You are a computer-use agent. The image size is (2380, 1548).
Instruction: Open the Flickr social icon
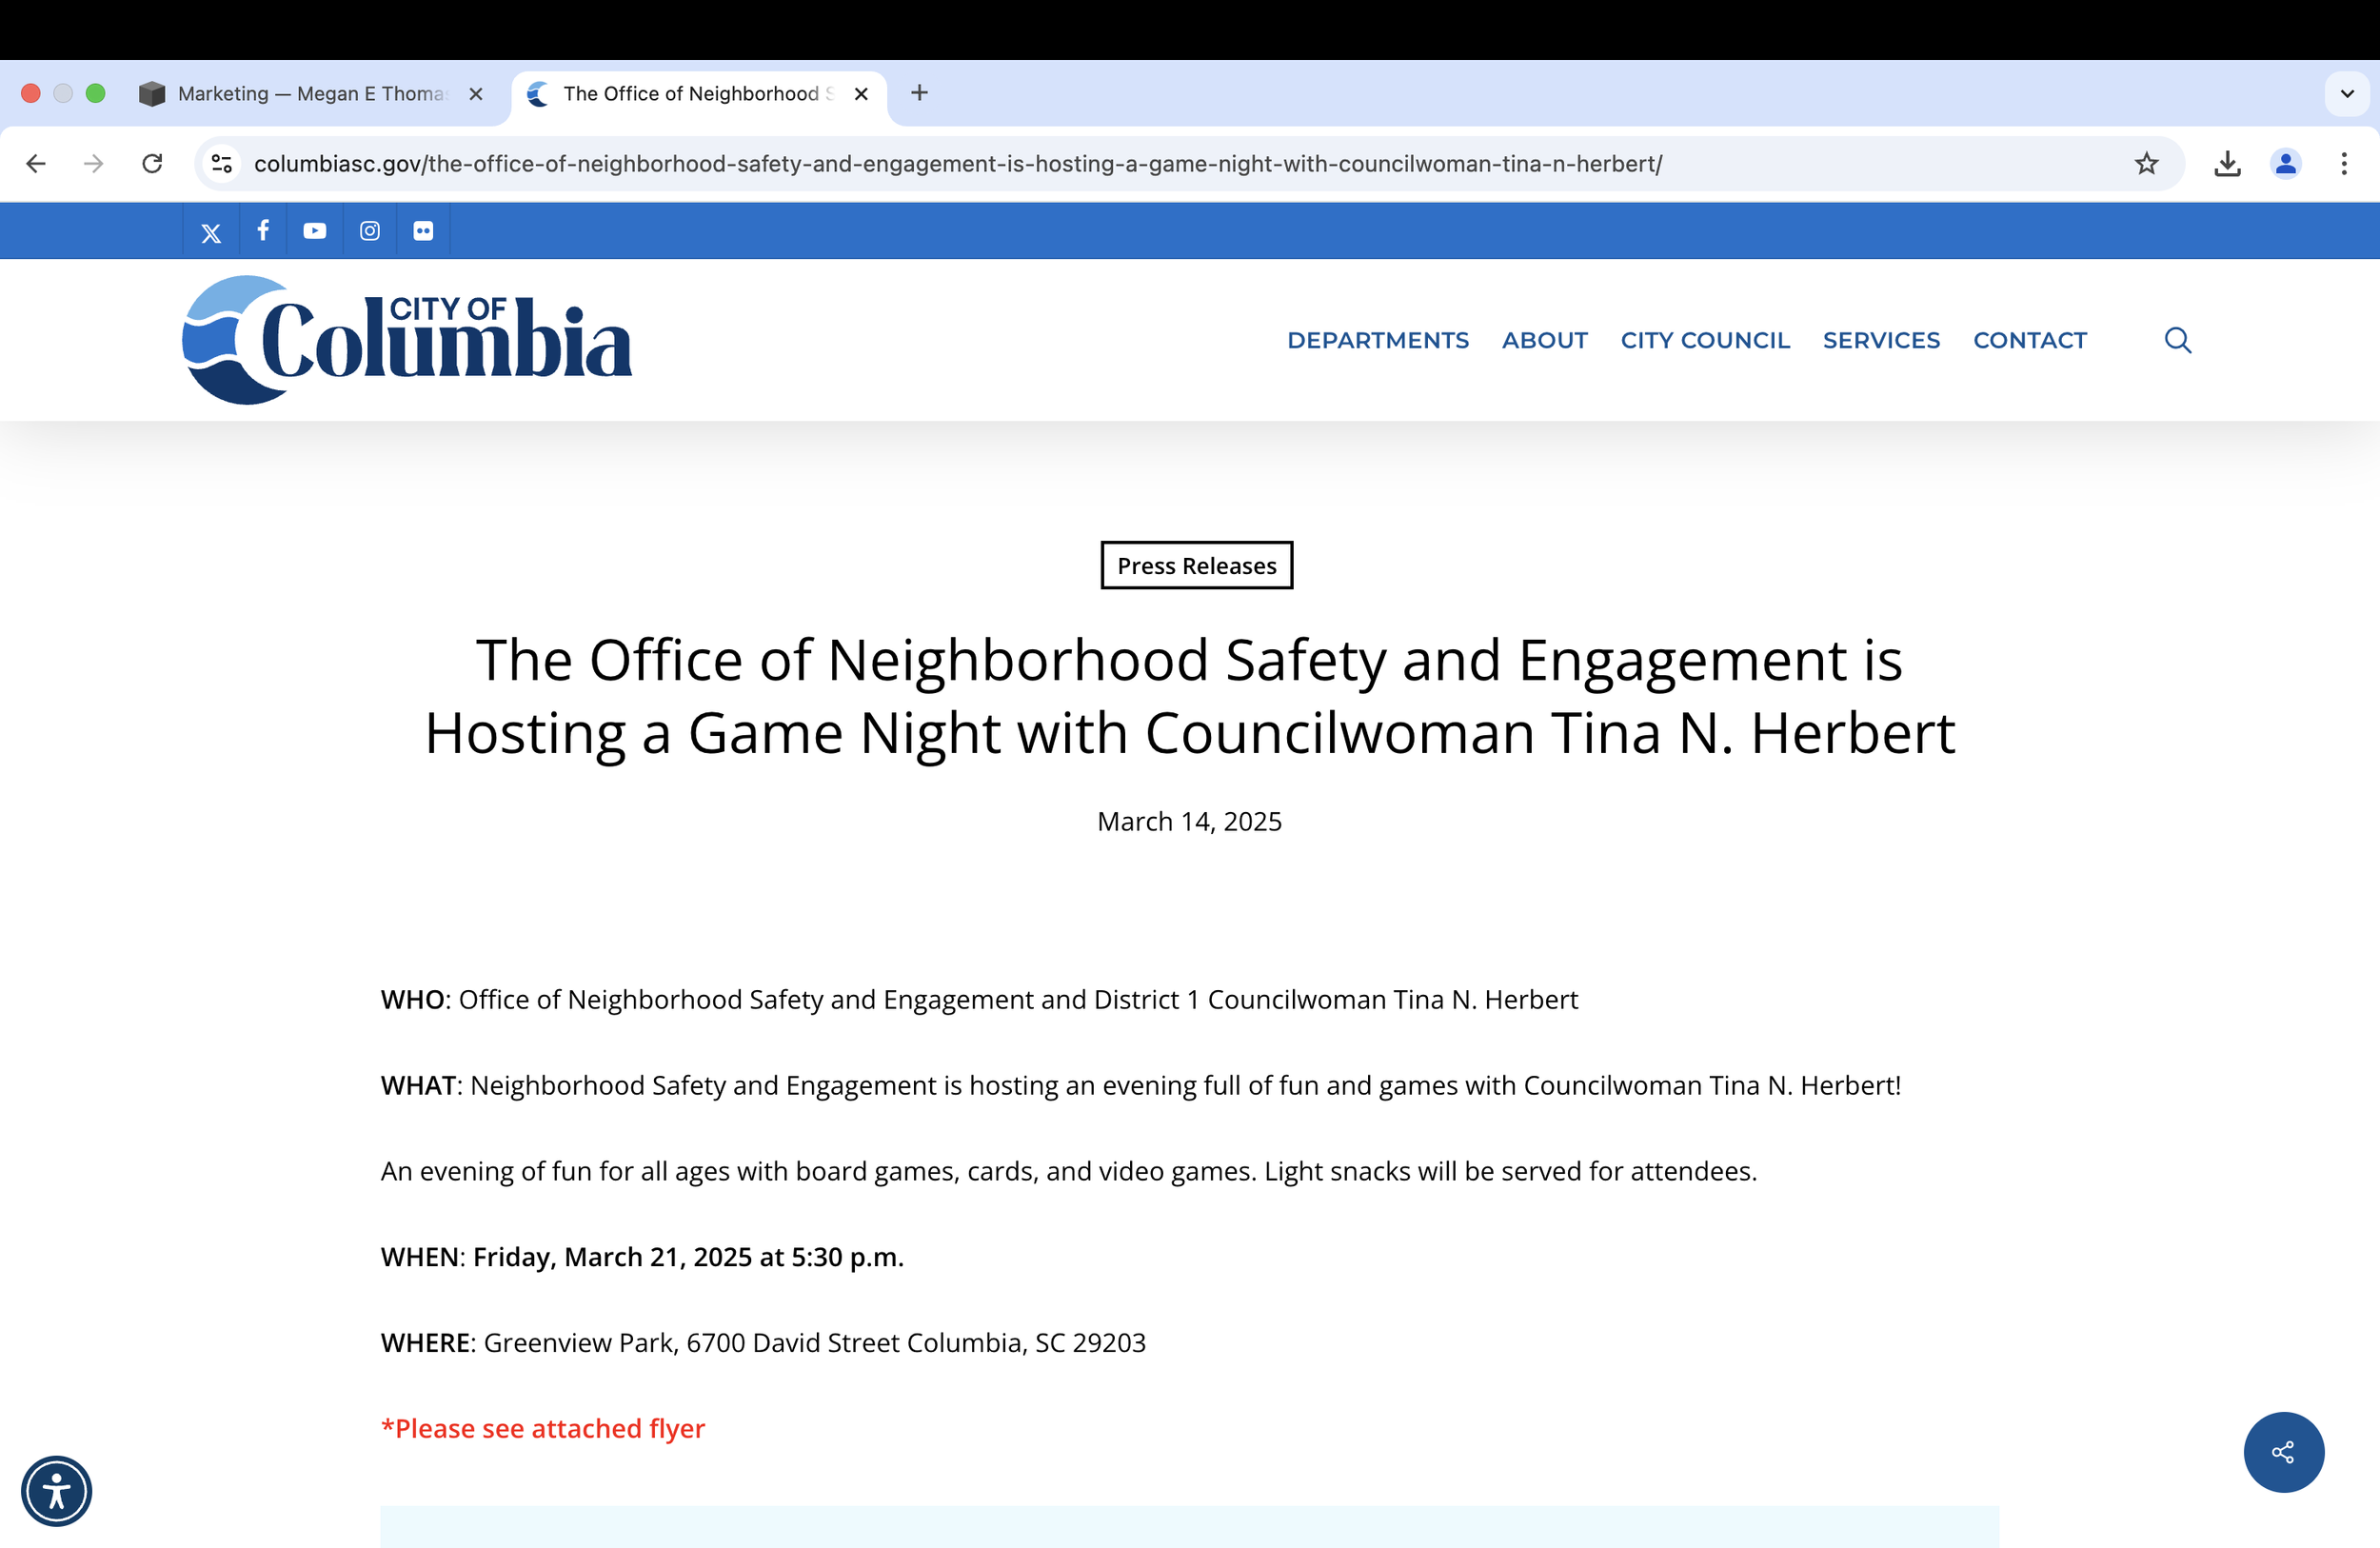click(x=423, y=231)
